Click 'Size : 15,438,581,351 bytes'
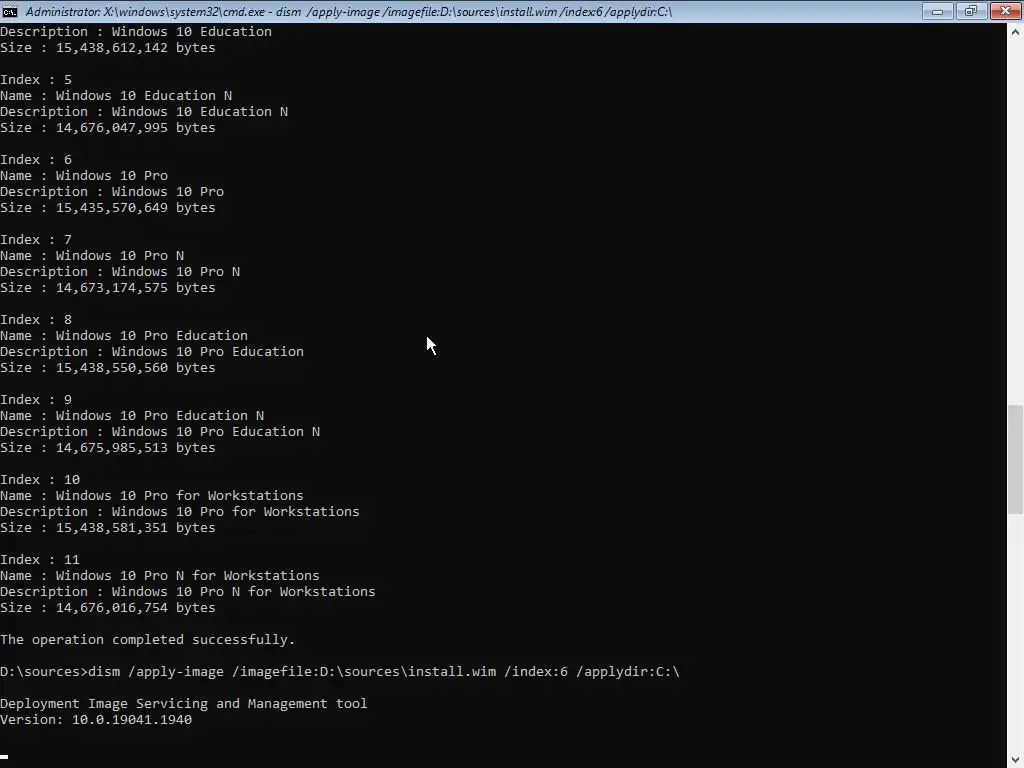 pos(108,528)
